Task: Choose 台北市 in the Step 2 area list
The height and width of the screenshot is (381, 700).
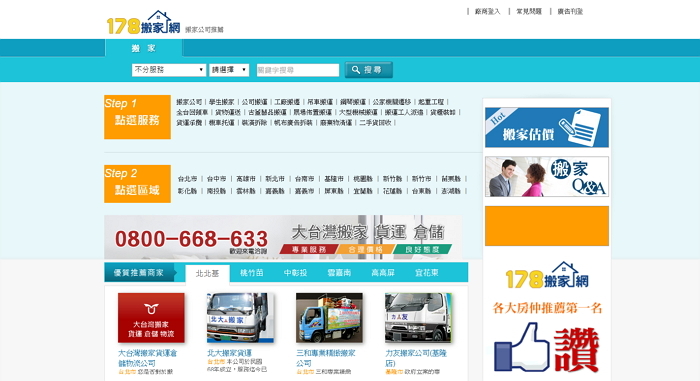Action: pyautogui.click(x=188, y=179)
